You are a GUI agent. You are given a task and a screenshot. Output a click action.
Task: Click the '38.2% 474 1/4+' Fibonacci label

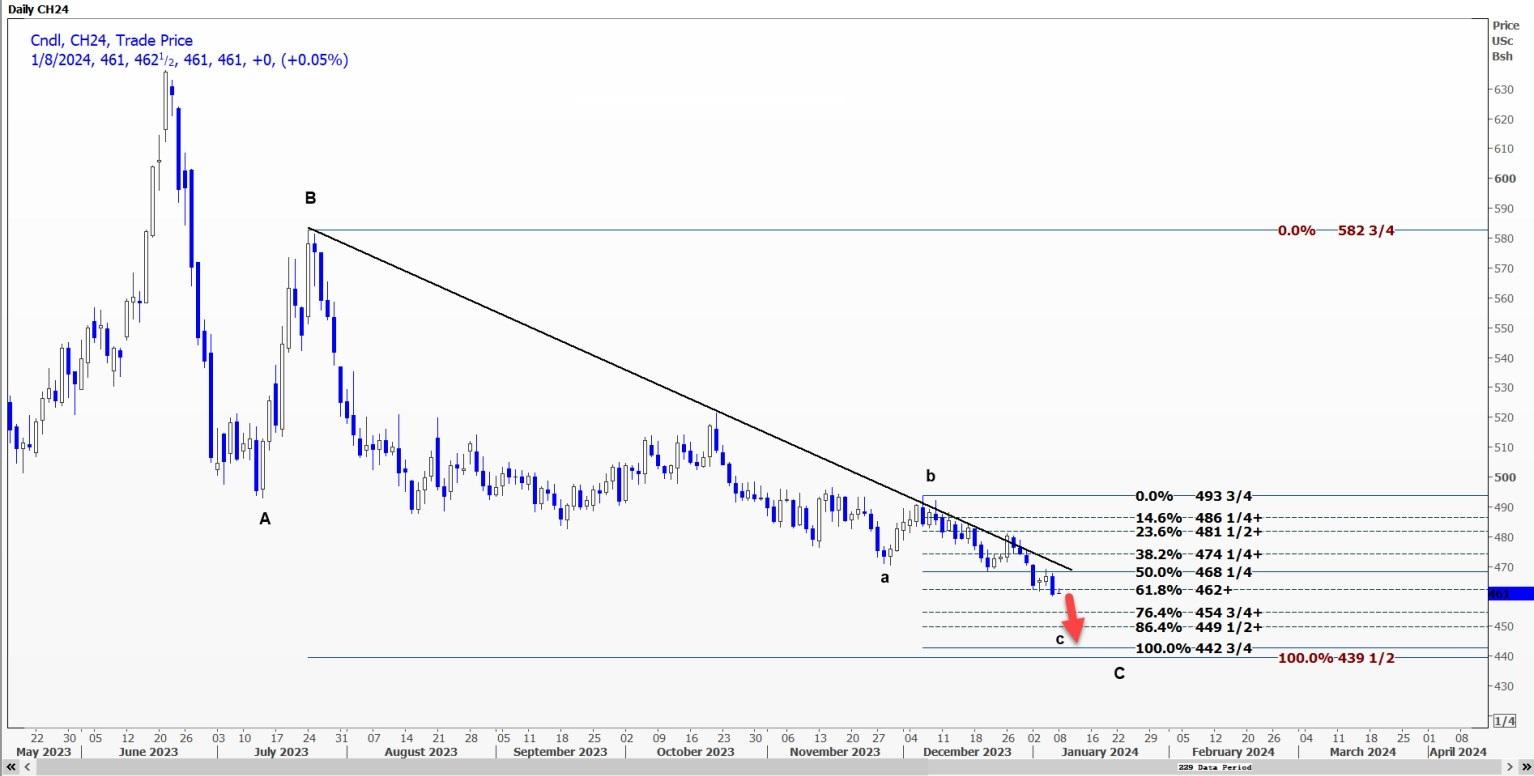1198,554
